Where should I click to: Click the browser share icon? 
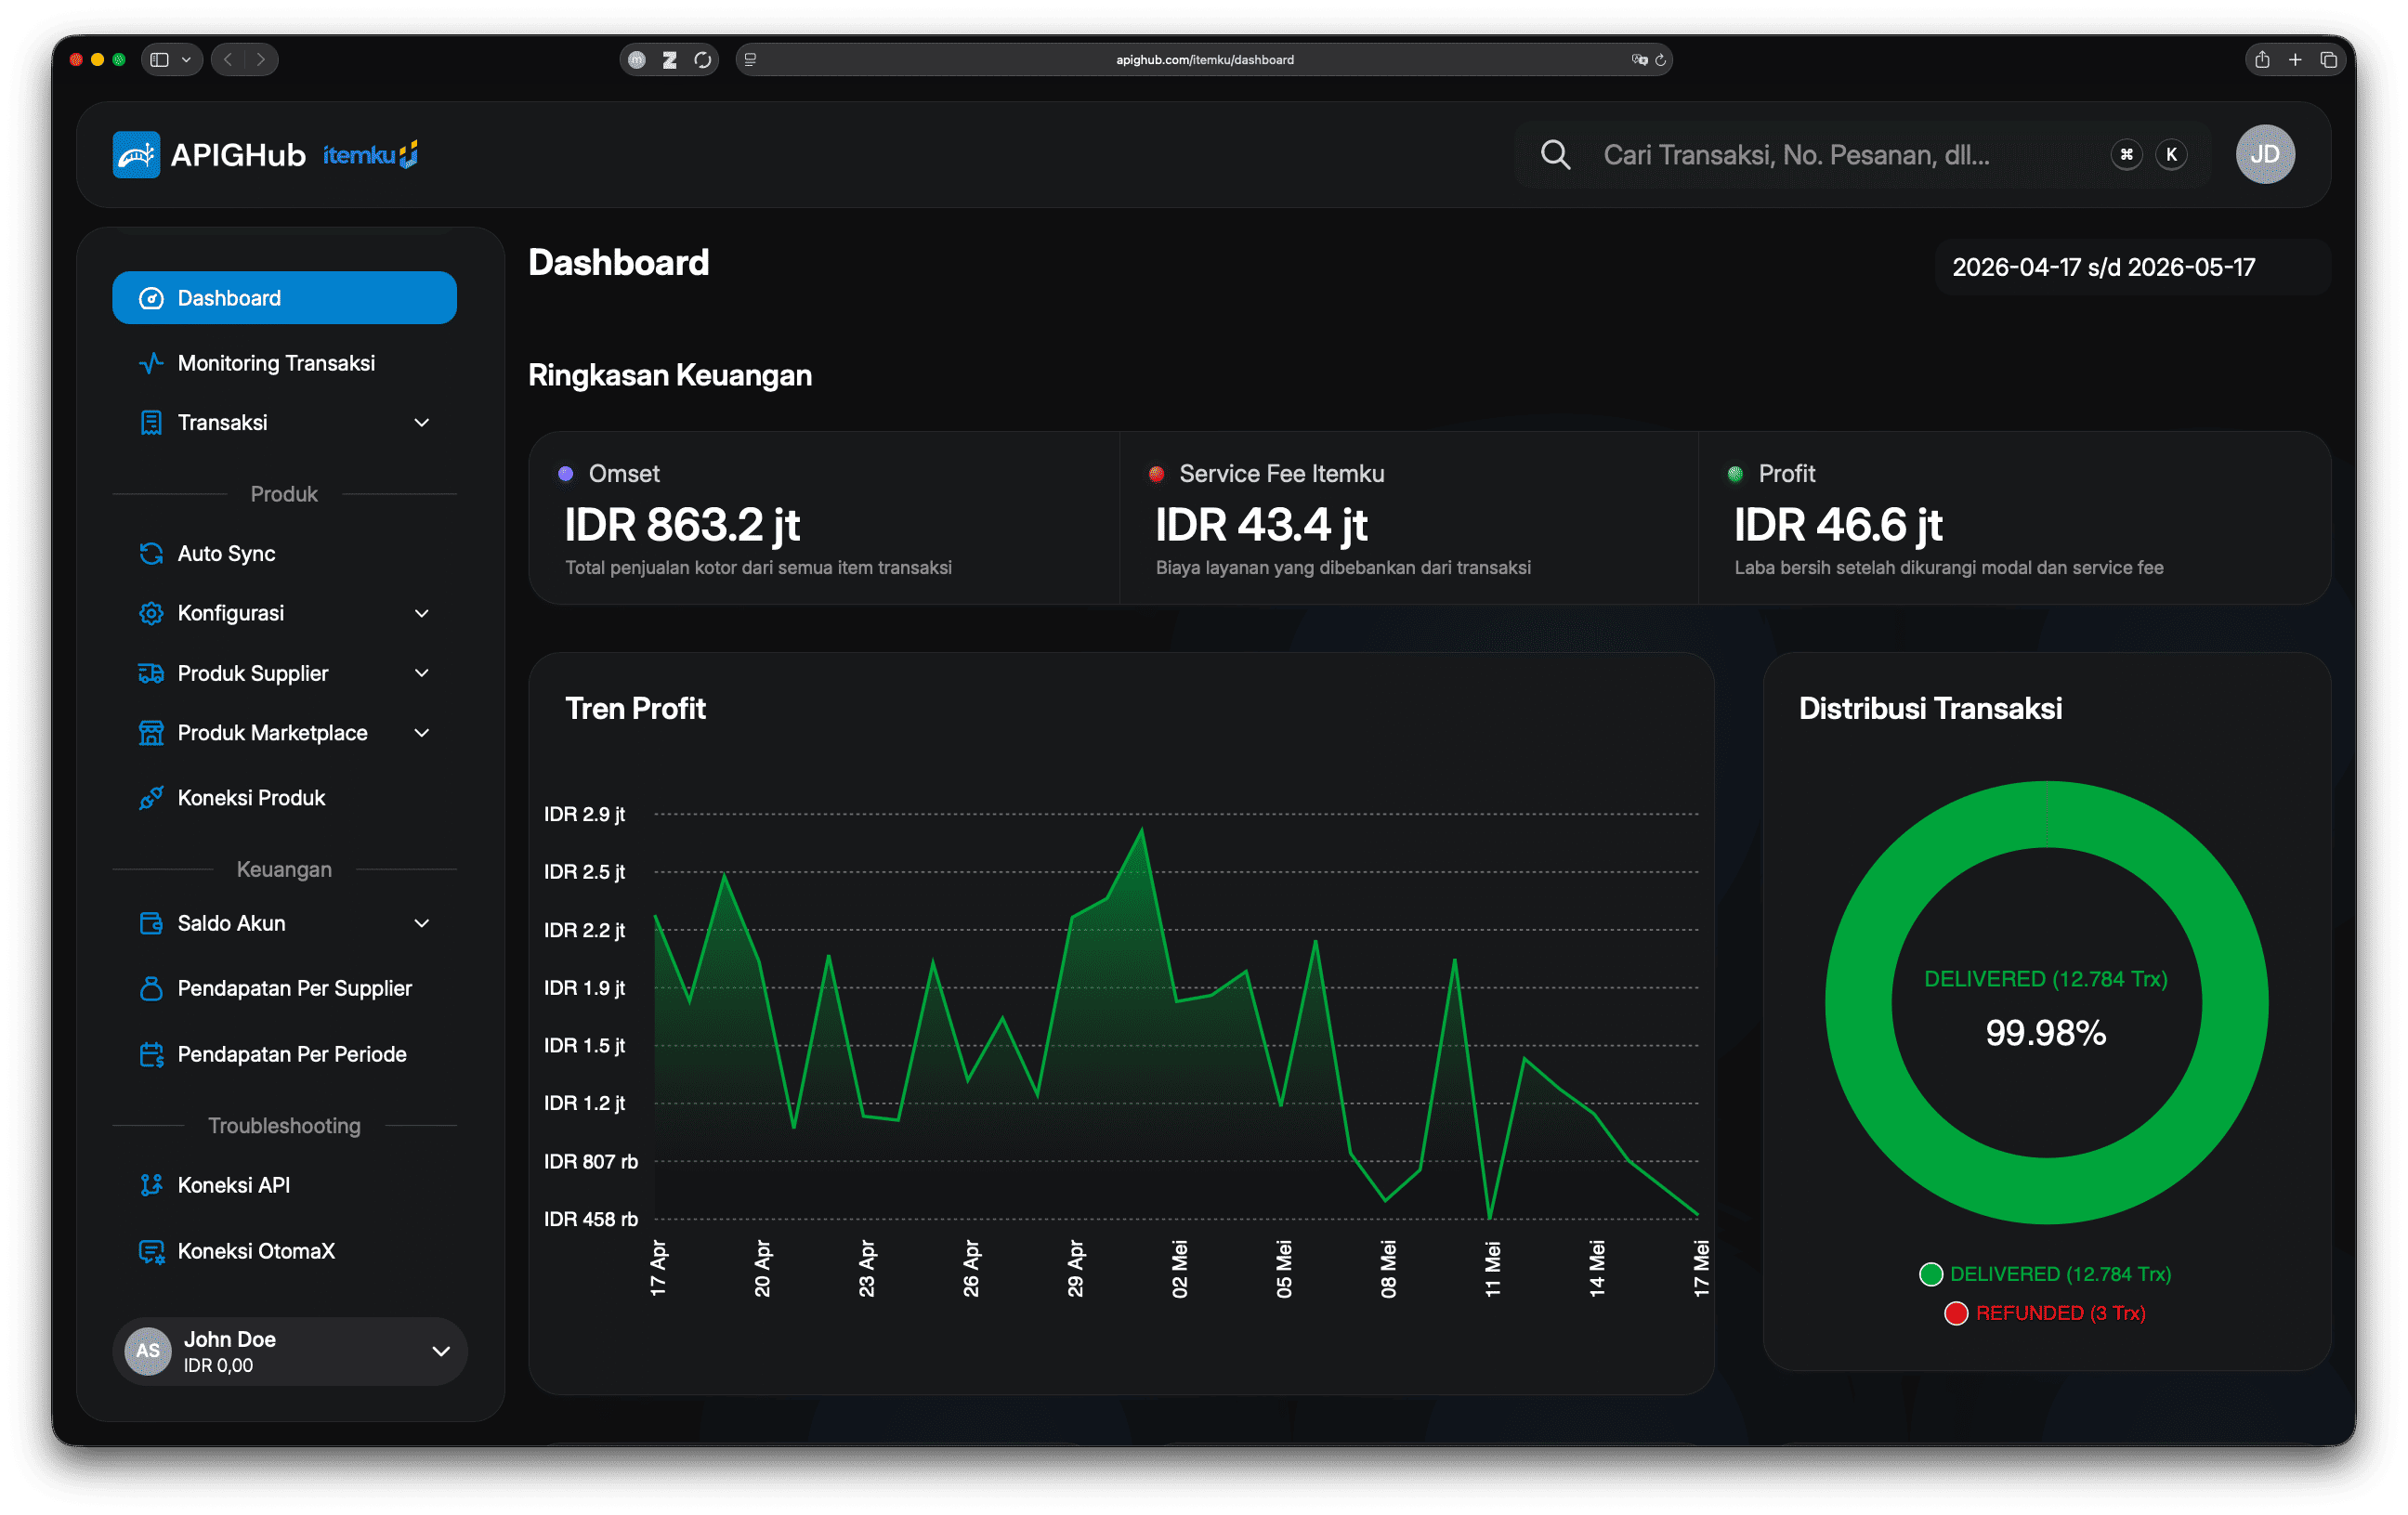click(x=2262, y=59)
